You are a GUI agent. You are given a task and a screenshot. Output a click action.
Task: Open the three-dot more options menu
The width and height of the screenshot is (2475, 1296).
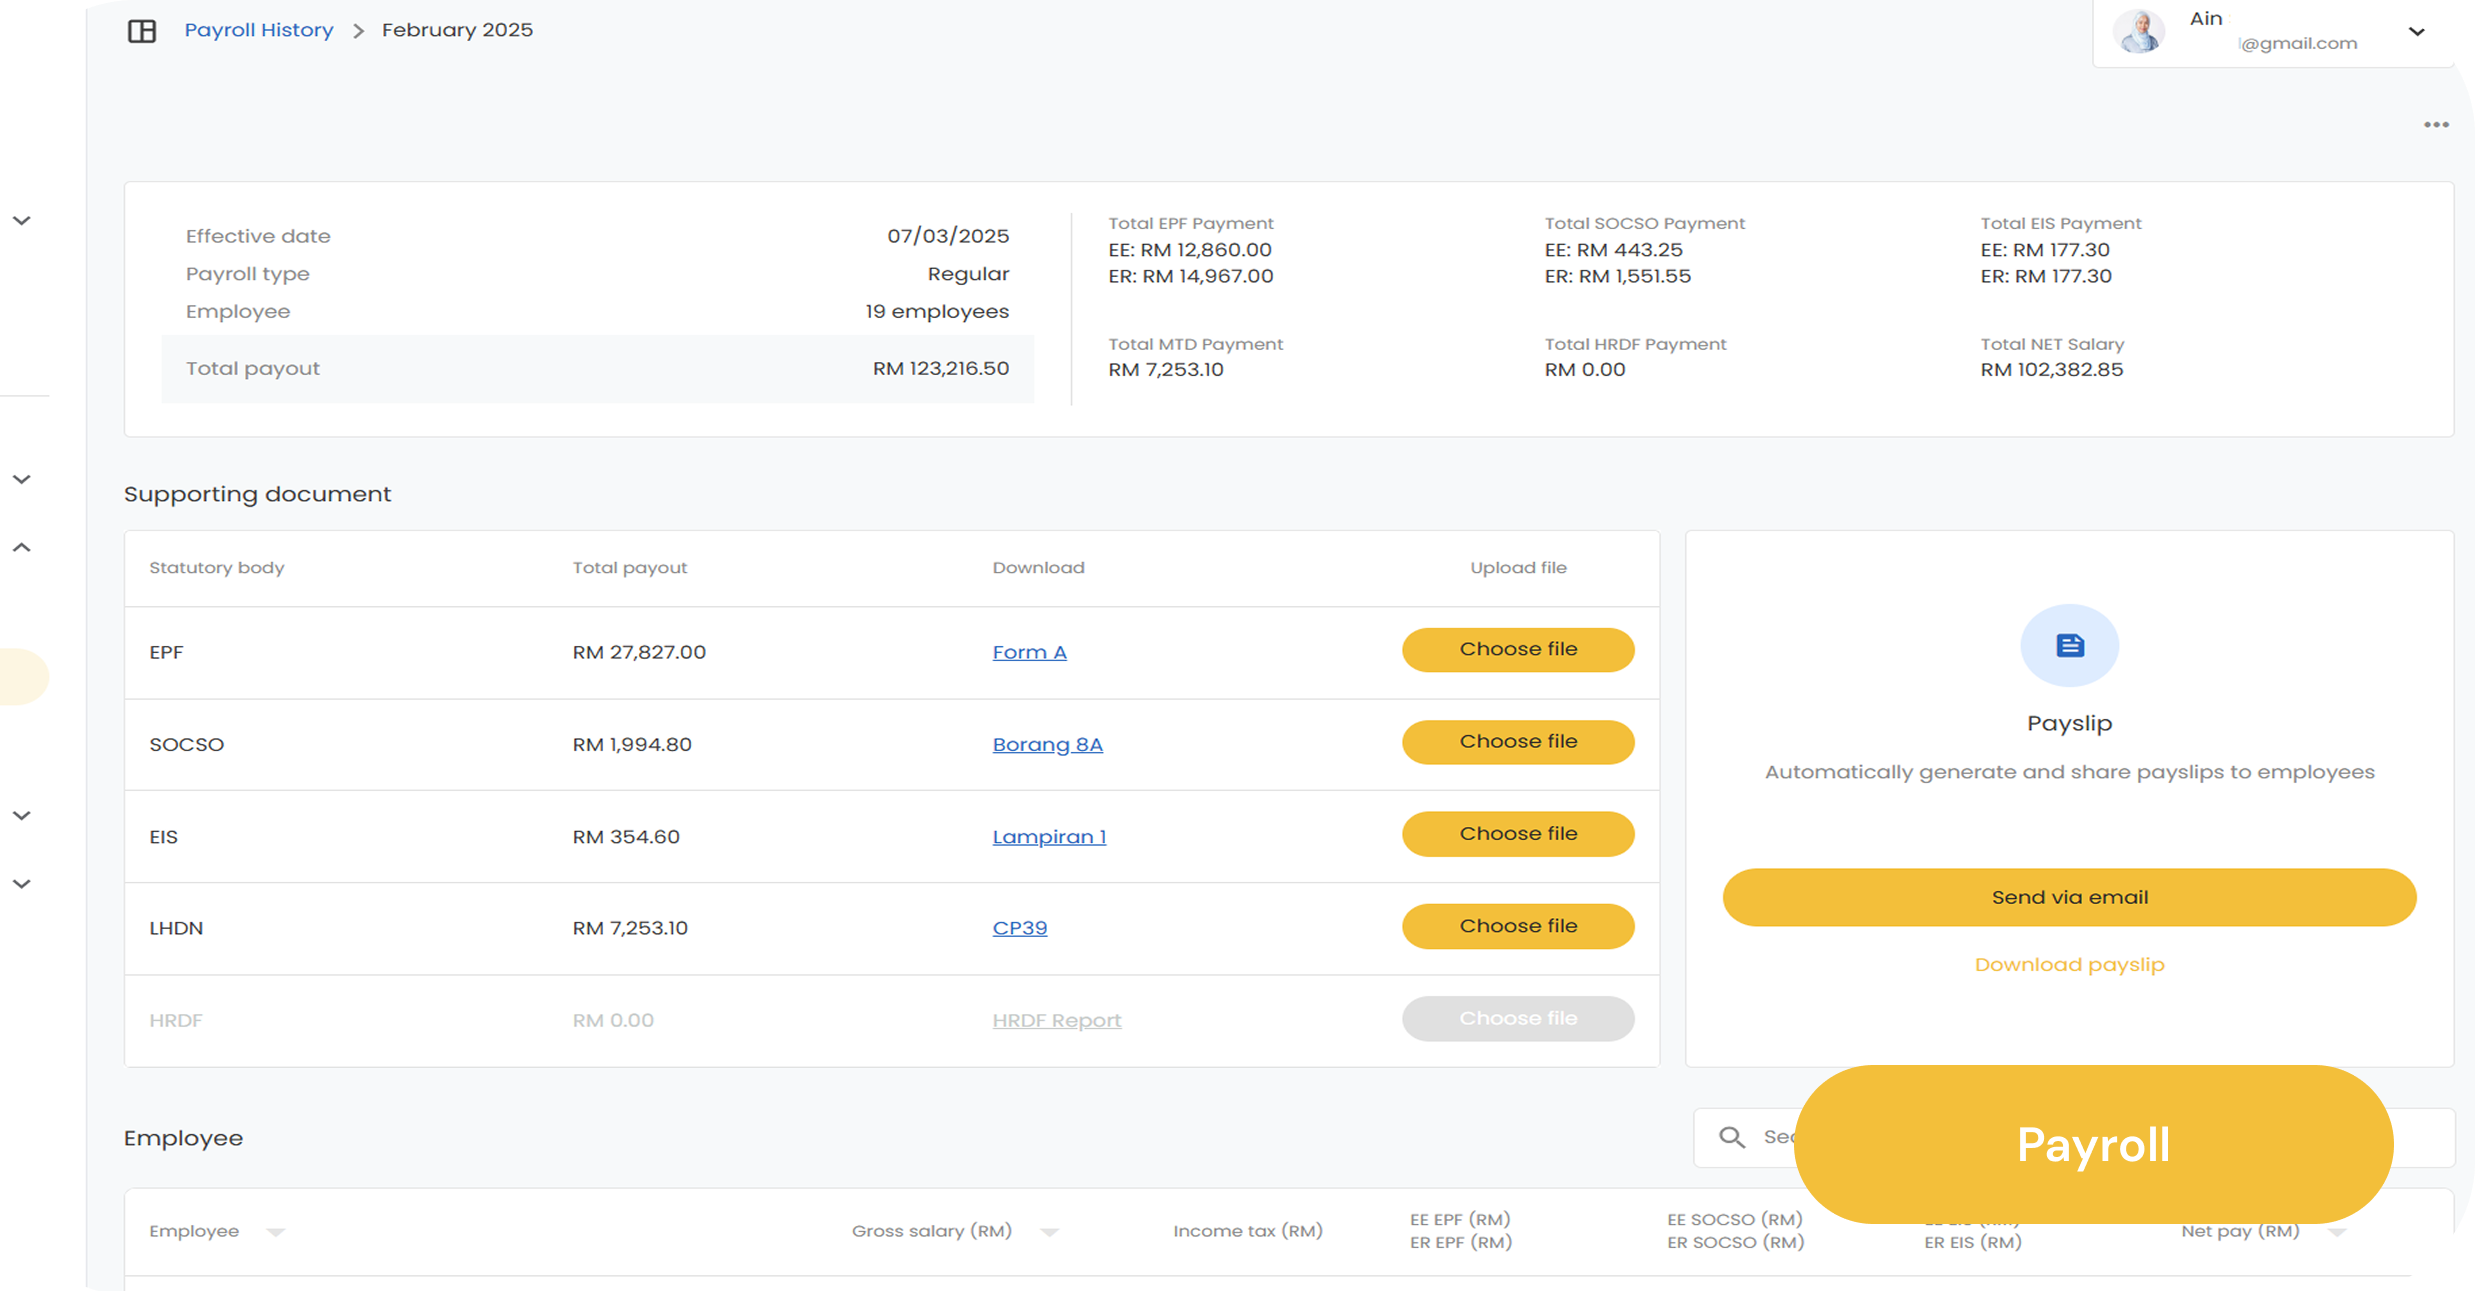click(2436, 125)
